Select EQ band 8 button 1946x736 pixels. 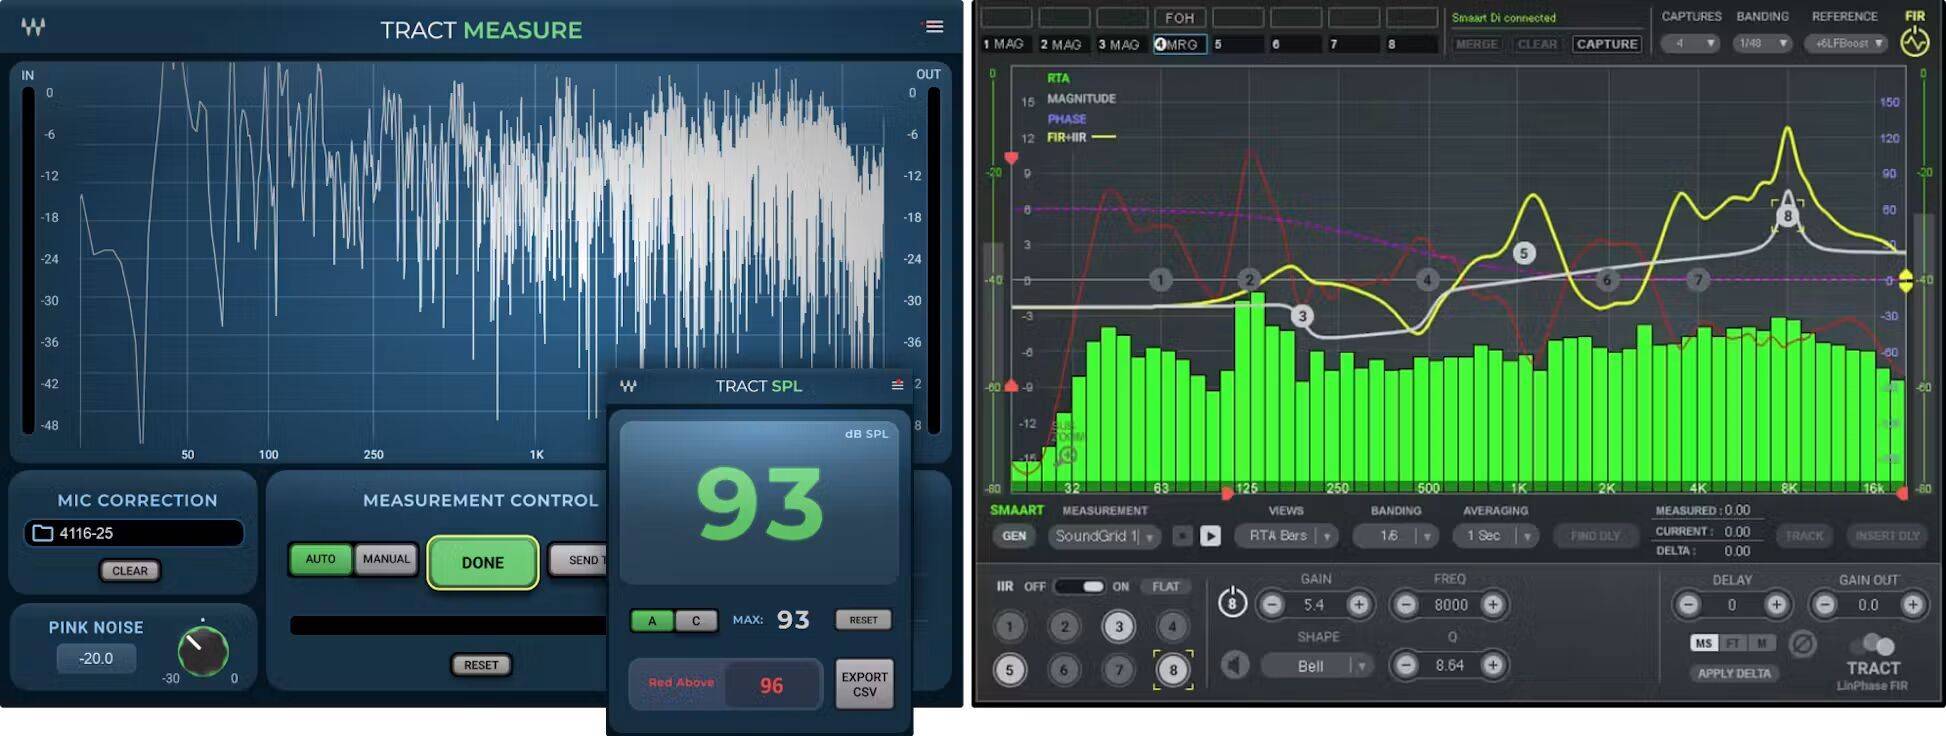pos(1173,670)
